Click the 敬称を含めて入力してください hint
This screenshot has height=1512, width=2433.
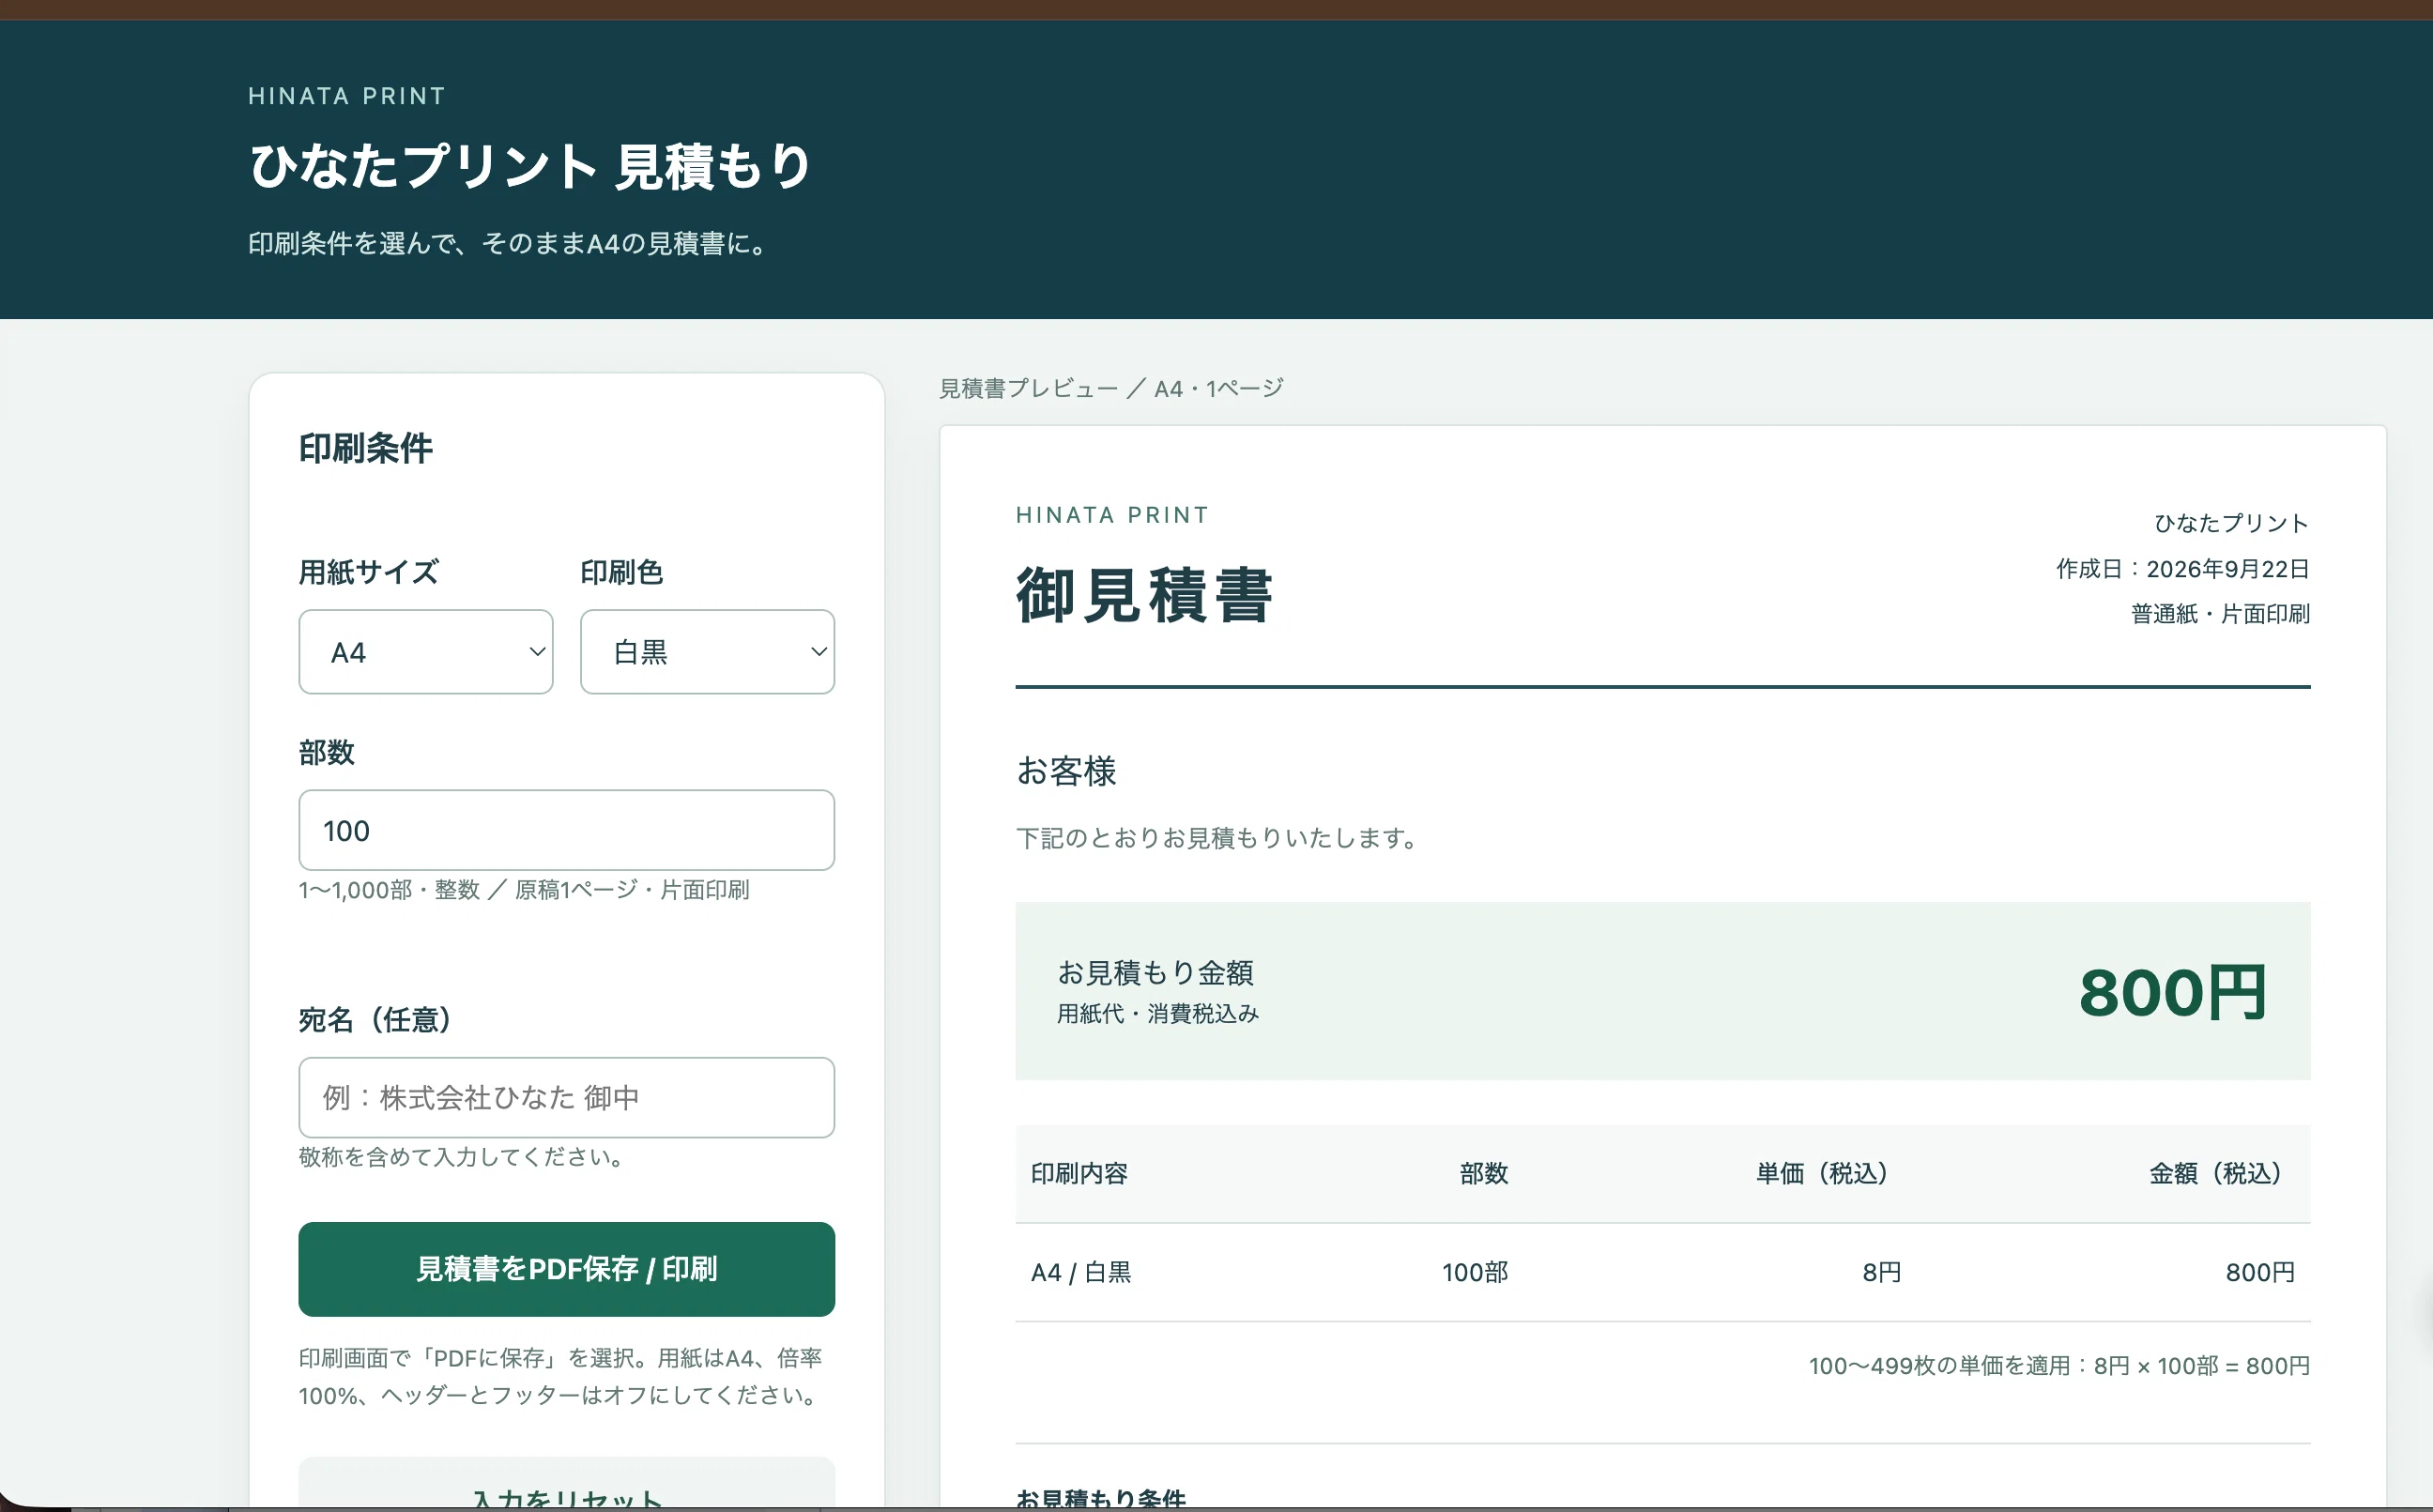462,1157
